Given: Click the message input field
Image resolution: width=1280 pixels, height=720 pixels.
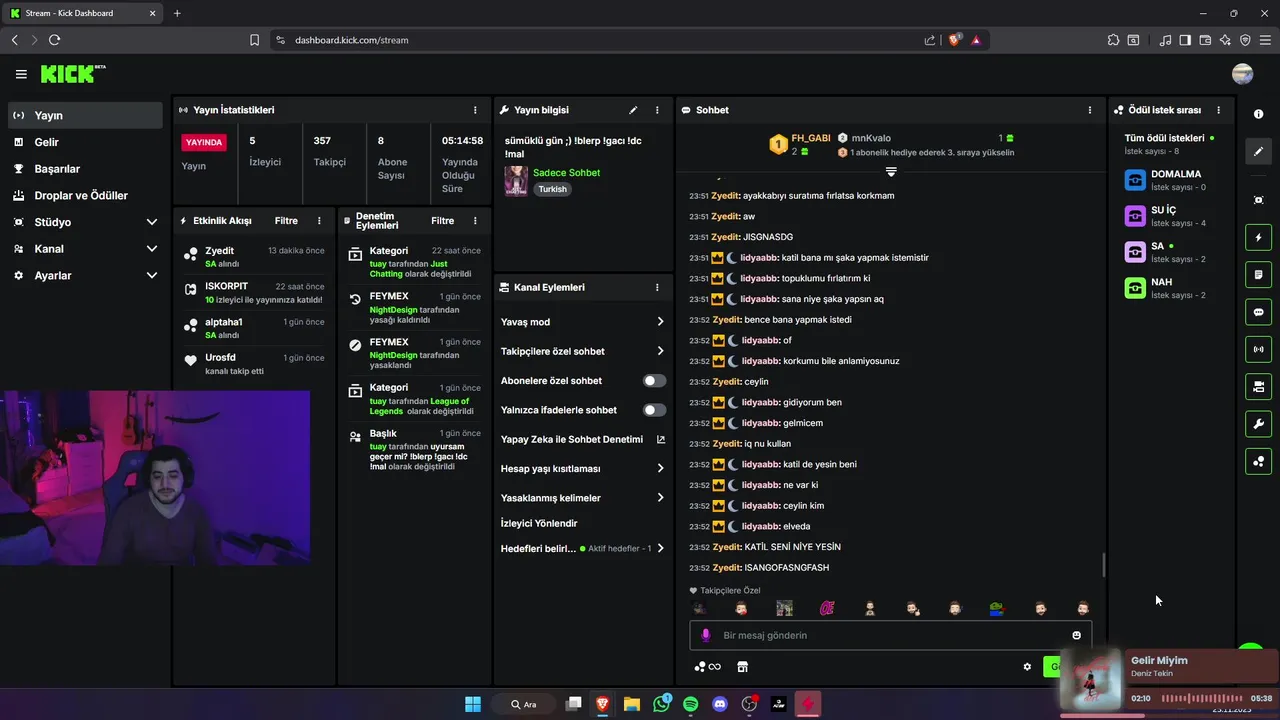Looking at the screenshot, I should click(890, 635).
